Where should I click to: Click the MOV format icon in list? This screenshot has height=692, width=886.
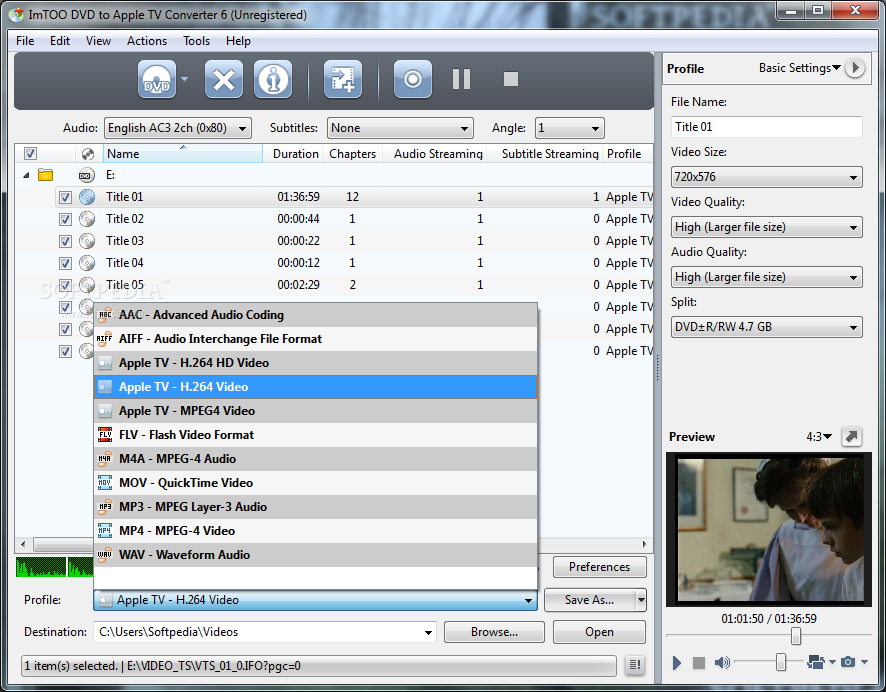click(x=105, y=483)
